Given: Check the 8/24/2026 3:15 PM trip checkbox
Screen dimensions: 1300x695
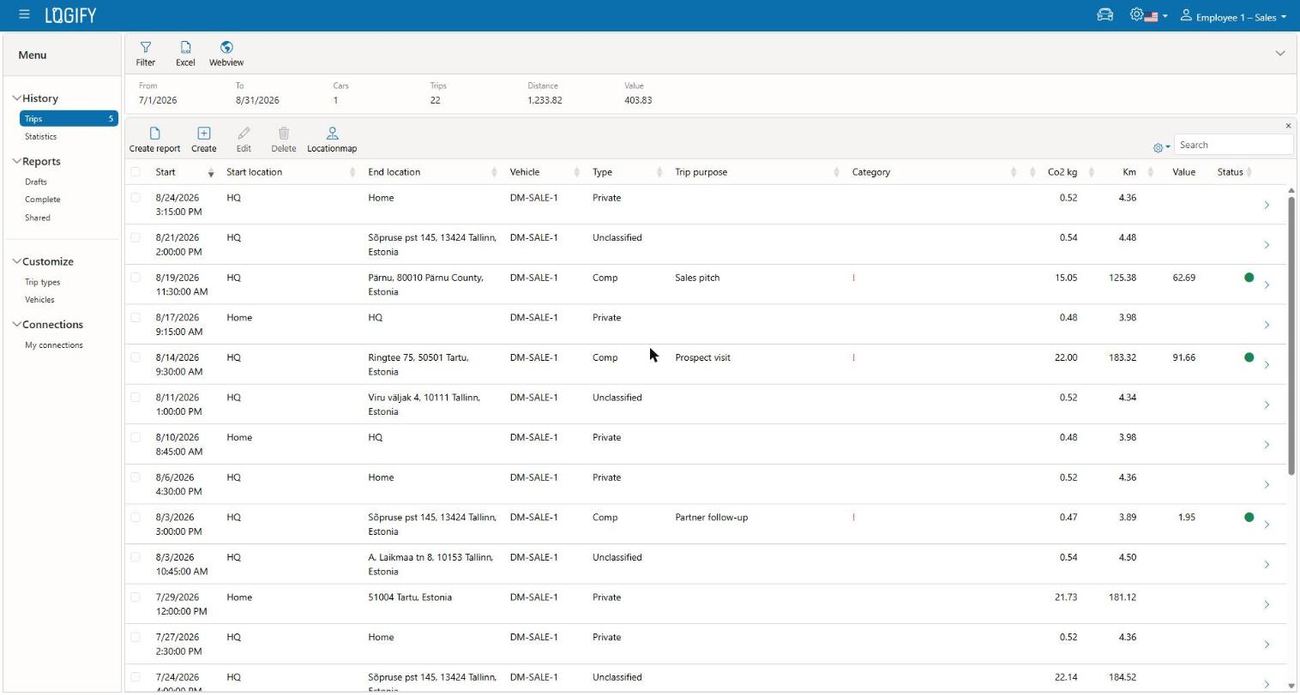Looking at the screenshot, I should point(135,197).
